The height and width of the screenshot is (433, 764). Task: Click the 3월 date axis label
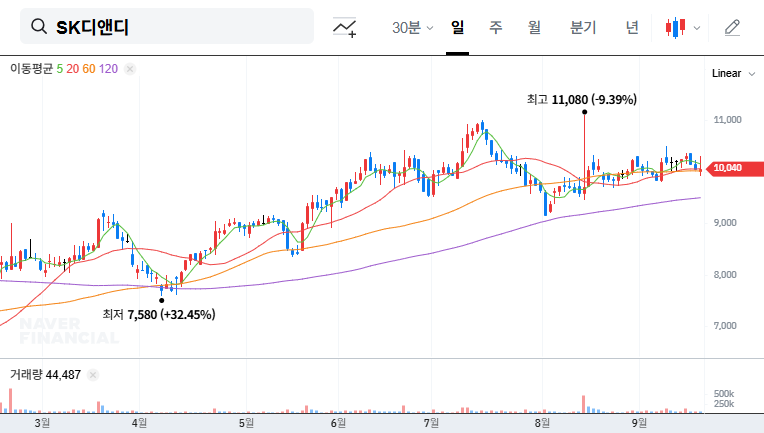click(42, 423)
